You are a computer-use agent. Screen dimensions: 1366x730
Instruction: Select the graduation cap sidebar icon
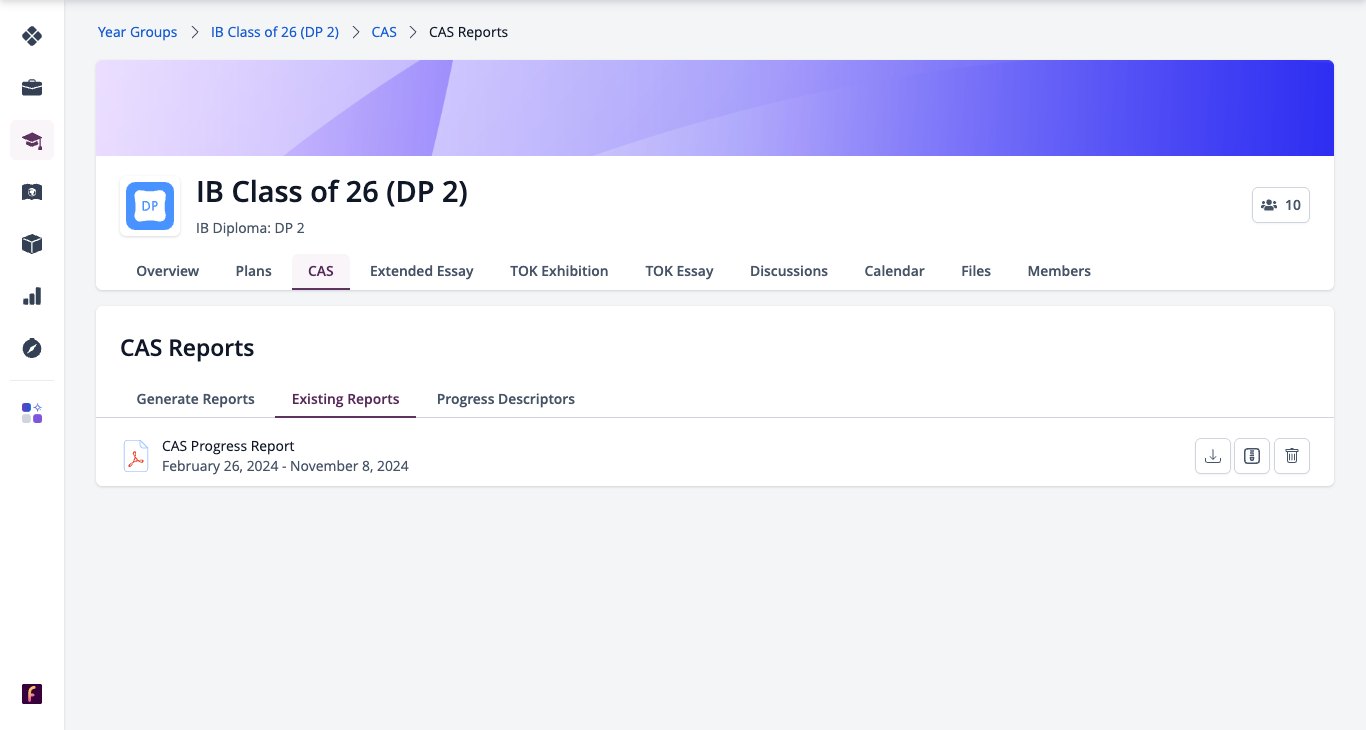tap(32, 140)
